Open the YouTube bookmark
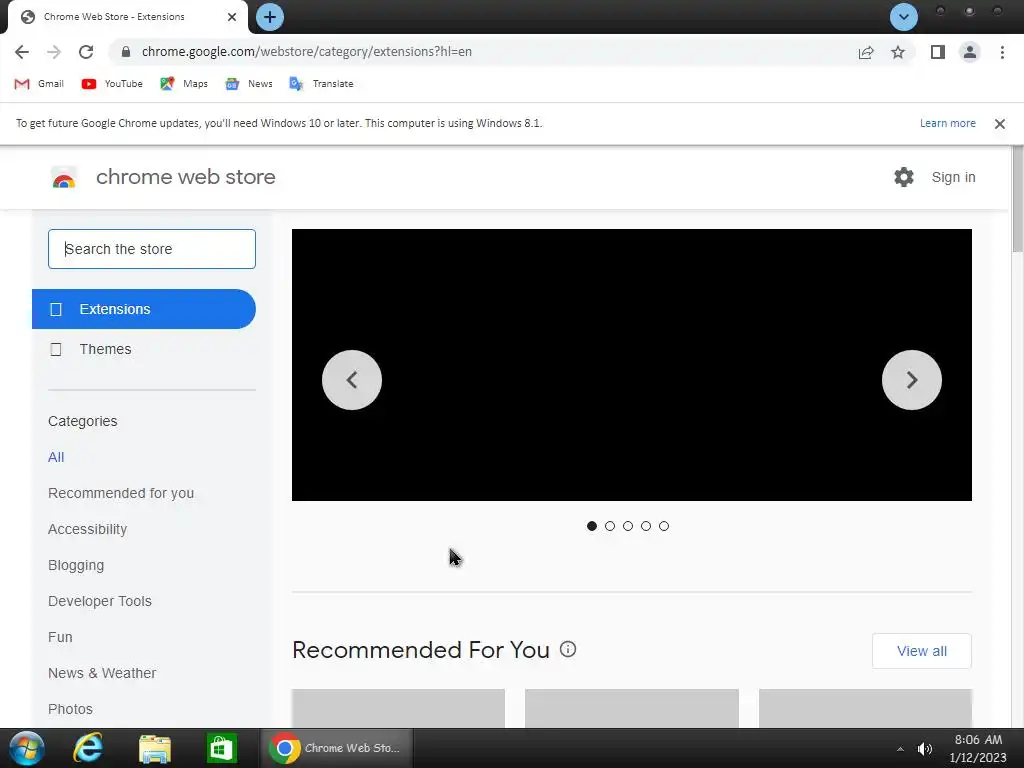 [x=112, y=84]
